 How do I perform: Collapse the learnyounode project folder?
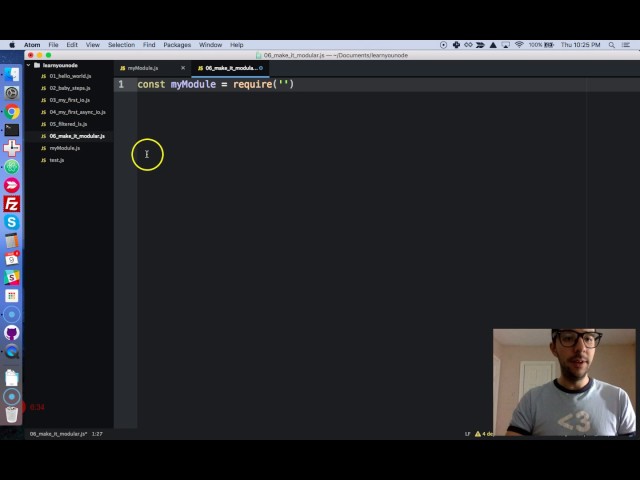29,65
